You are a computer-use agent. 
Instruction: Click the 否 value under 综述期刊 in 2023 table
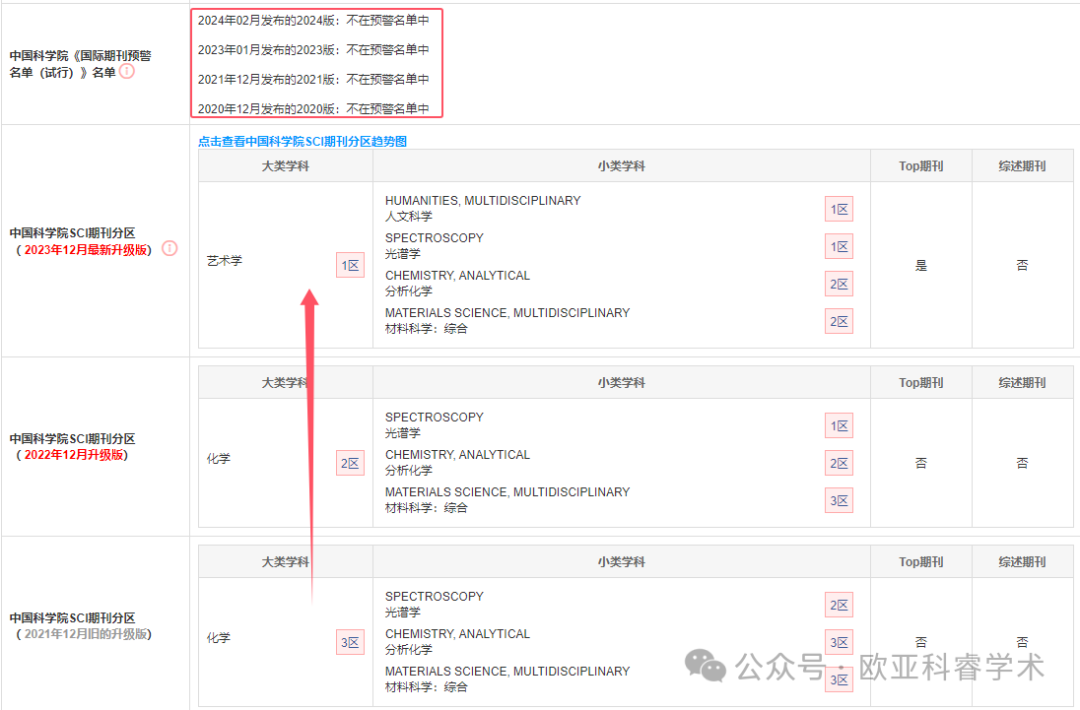1022,265
